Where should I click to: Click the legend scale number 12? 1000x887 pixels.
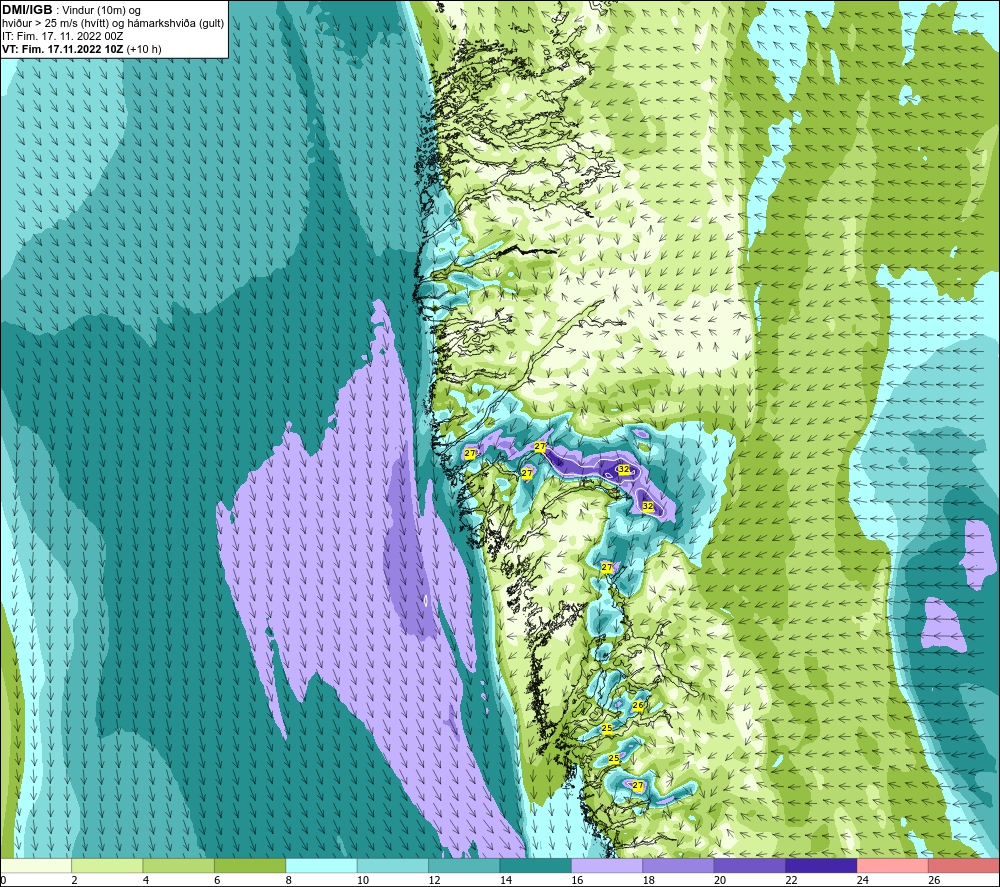pyautogui.click(x=434, y=880)
